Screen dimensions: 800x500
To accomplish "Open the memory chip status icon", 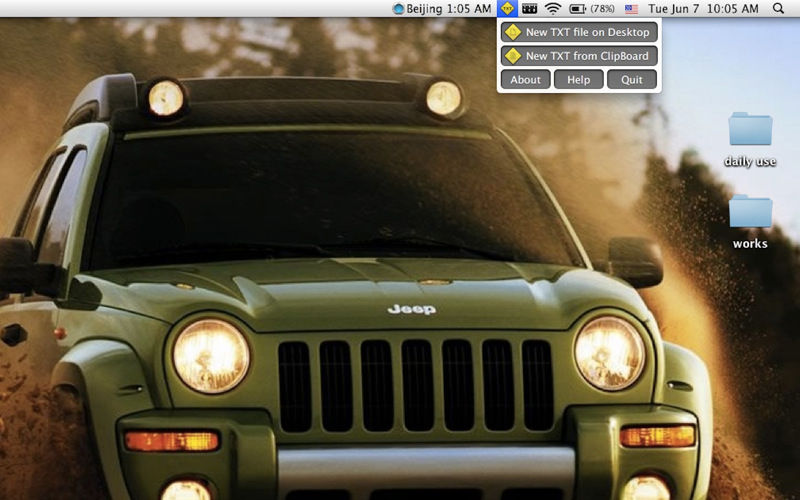I will 530,9.
